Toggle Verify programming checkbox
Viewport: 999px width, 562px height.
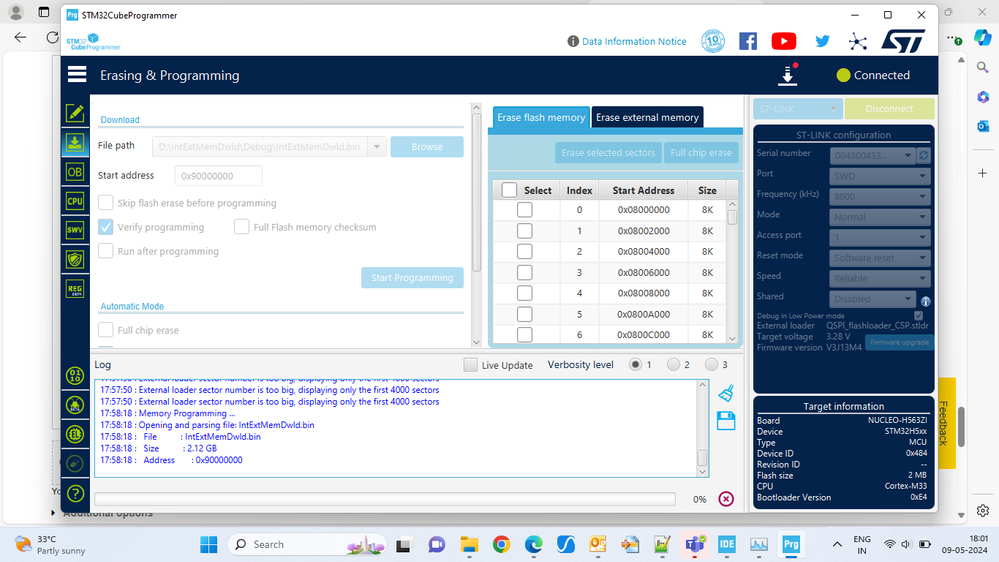pyautogui.click(x=106, y=227)
